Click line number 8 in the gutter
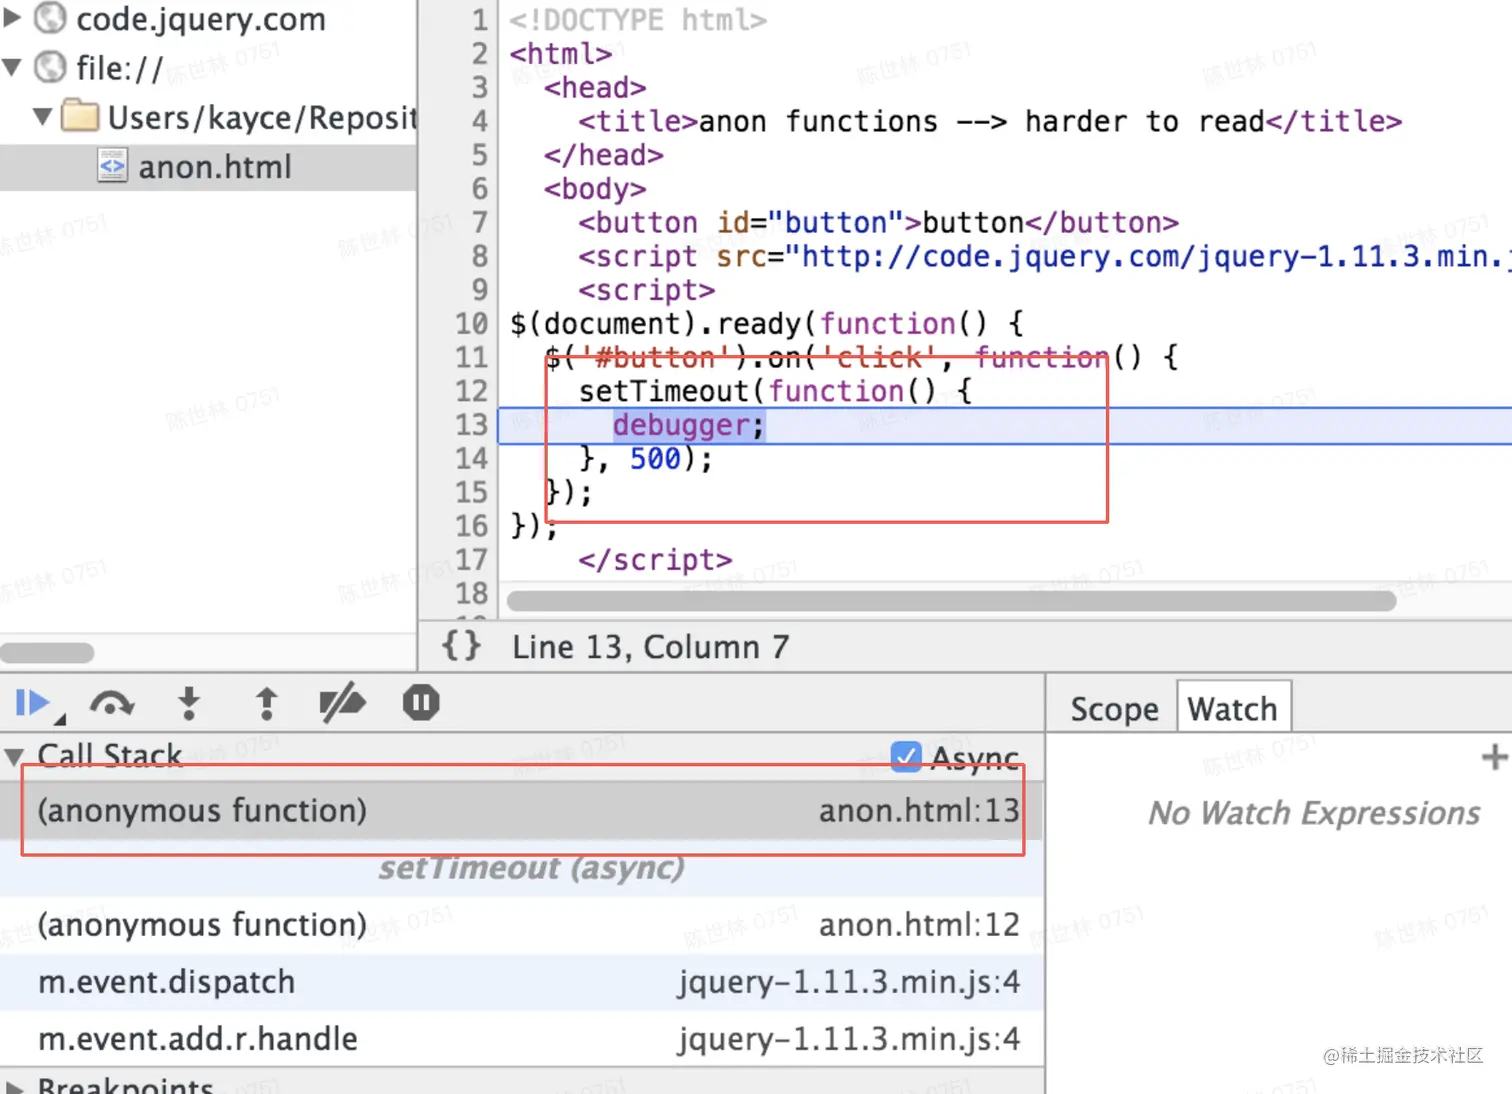 pyautogui.click(x=480, y=257)
